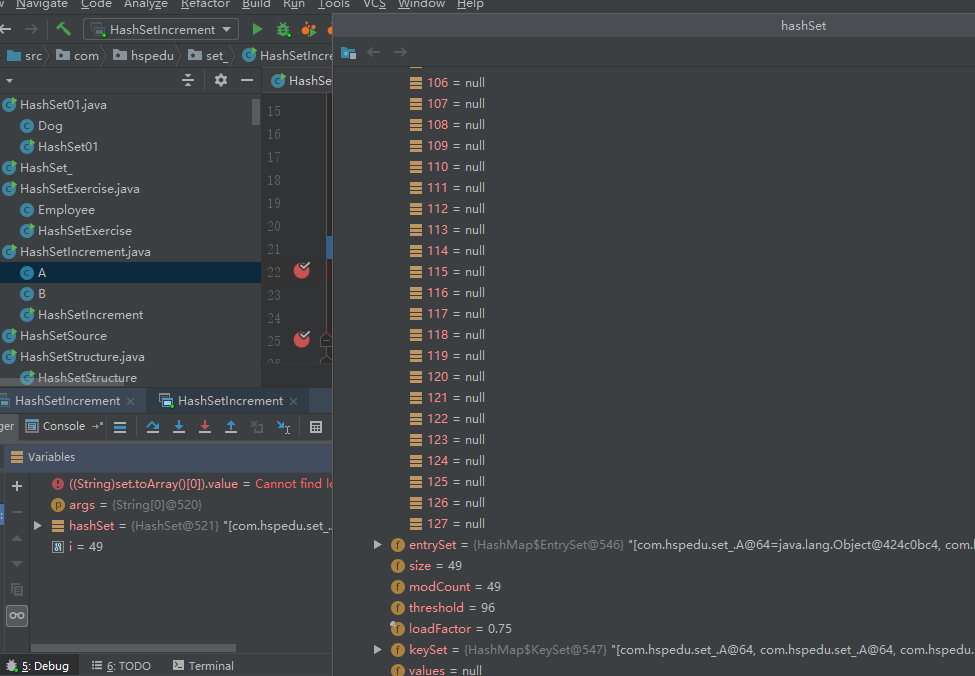Open the Analyze menu
Viewport: 975px width, 676px height.
[x=146, y=4]
